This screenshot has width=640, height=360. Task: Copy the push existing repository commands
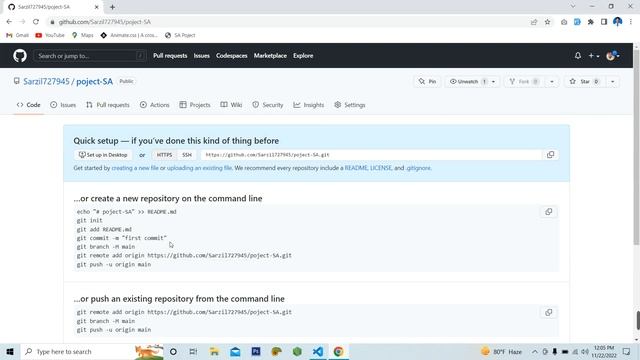549,312
